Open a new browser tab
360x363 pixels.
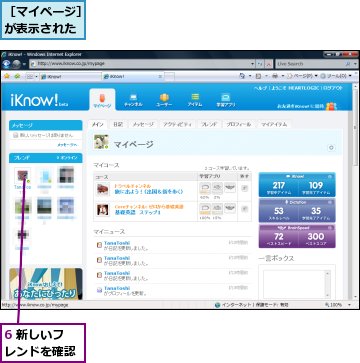point(169,77)
